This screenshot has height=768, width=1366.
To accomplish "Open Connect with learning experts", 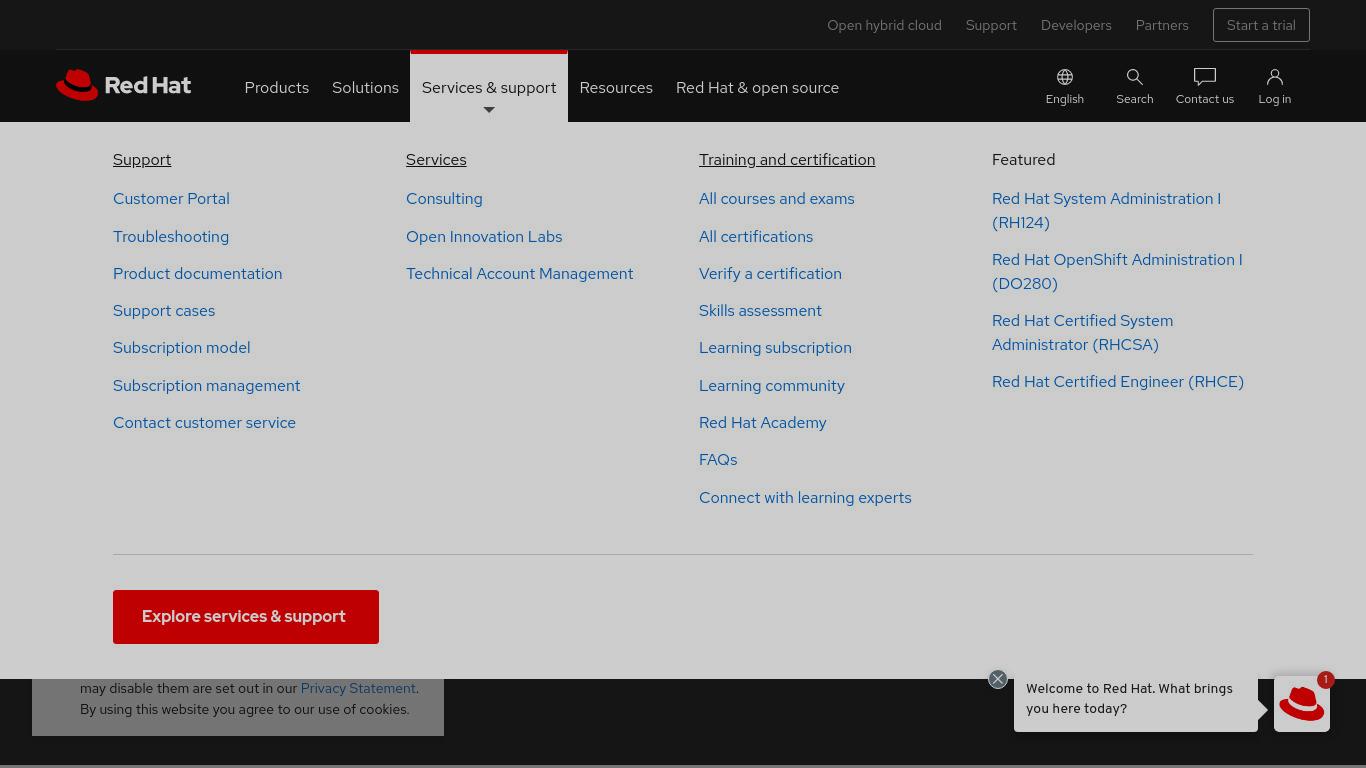I will tap(805, 498).
